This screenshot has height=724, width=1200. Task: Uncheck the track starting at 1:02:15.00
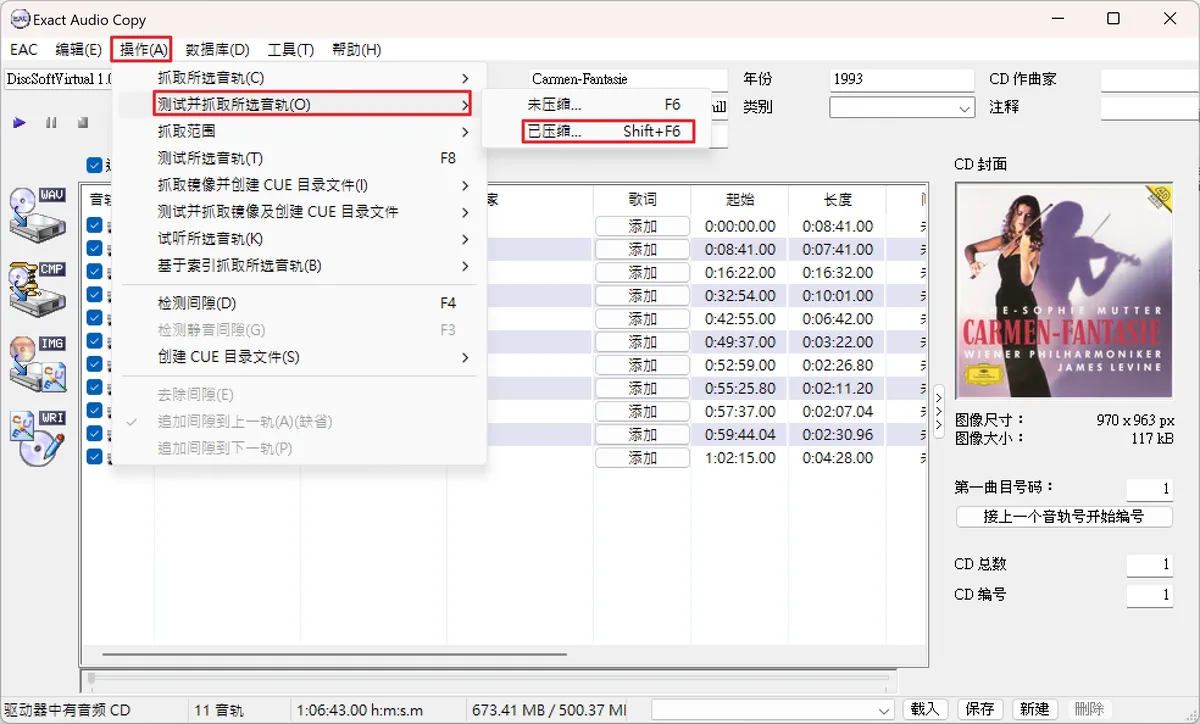94,457
